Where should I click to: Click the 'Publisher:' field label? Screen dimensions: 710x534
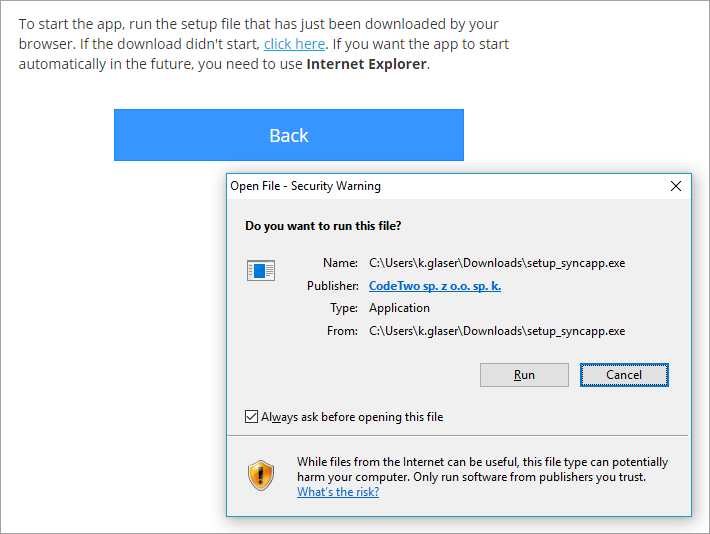[332, 286]
